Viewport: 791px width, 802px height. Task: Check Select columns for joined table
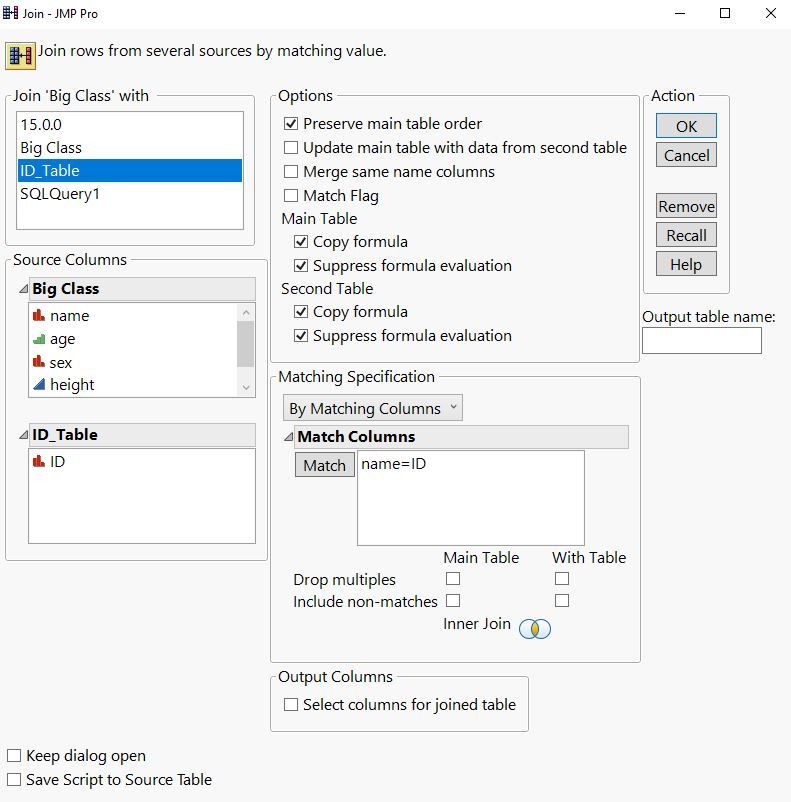(x=292, y=705)
